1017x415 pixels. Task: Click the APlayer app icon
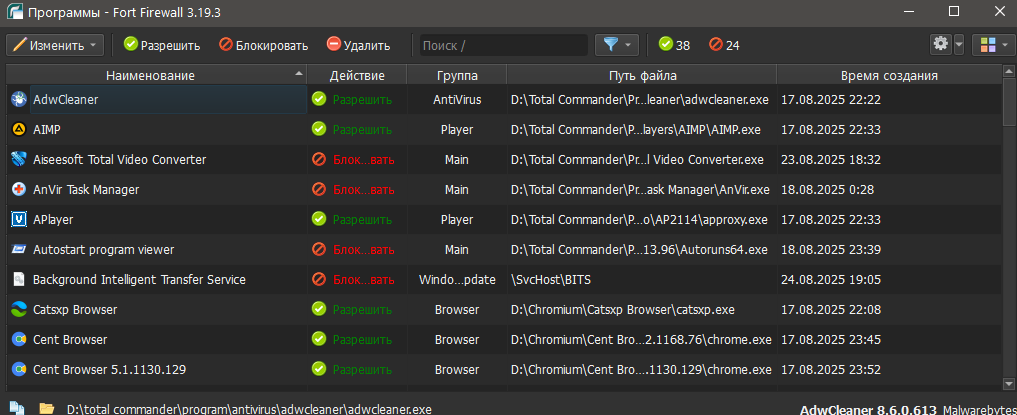point(19,219)
